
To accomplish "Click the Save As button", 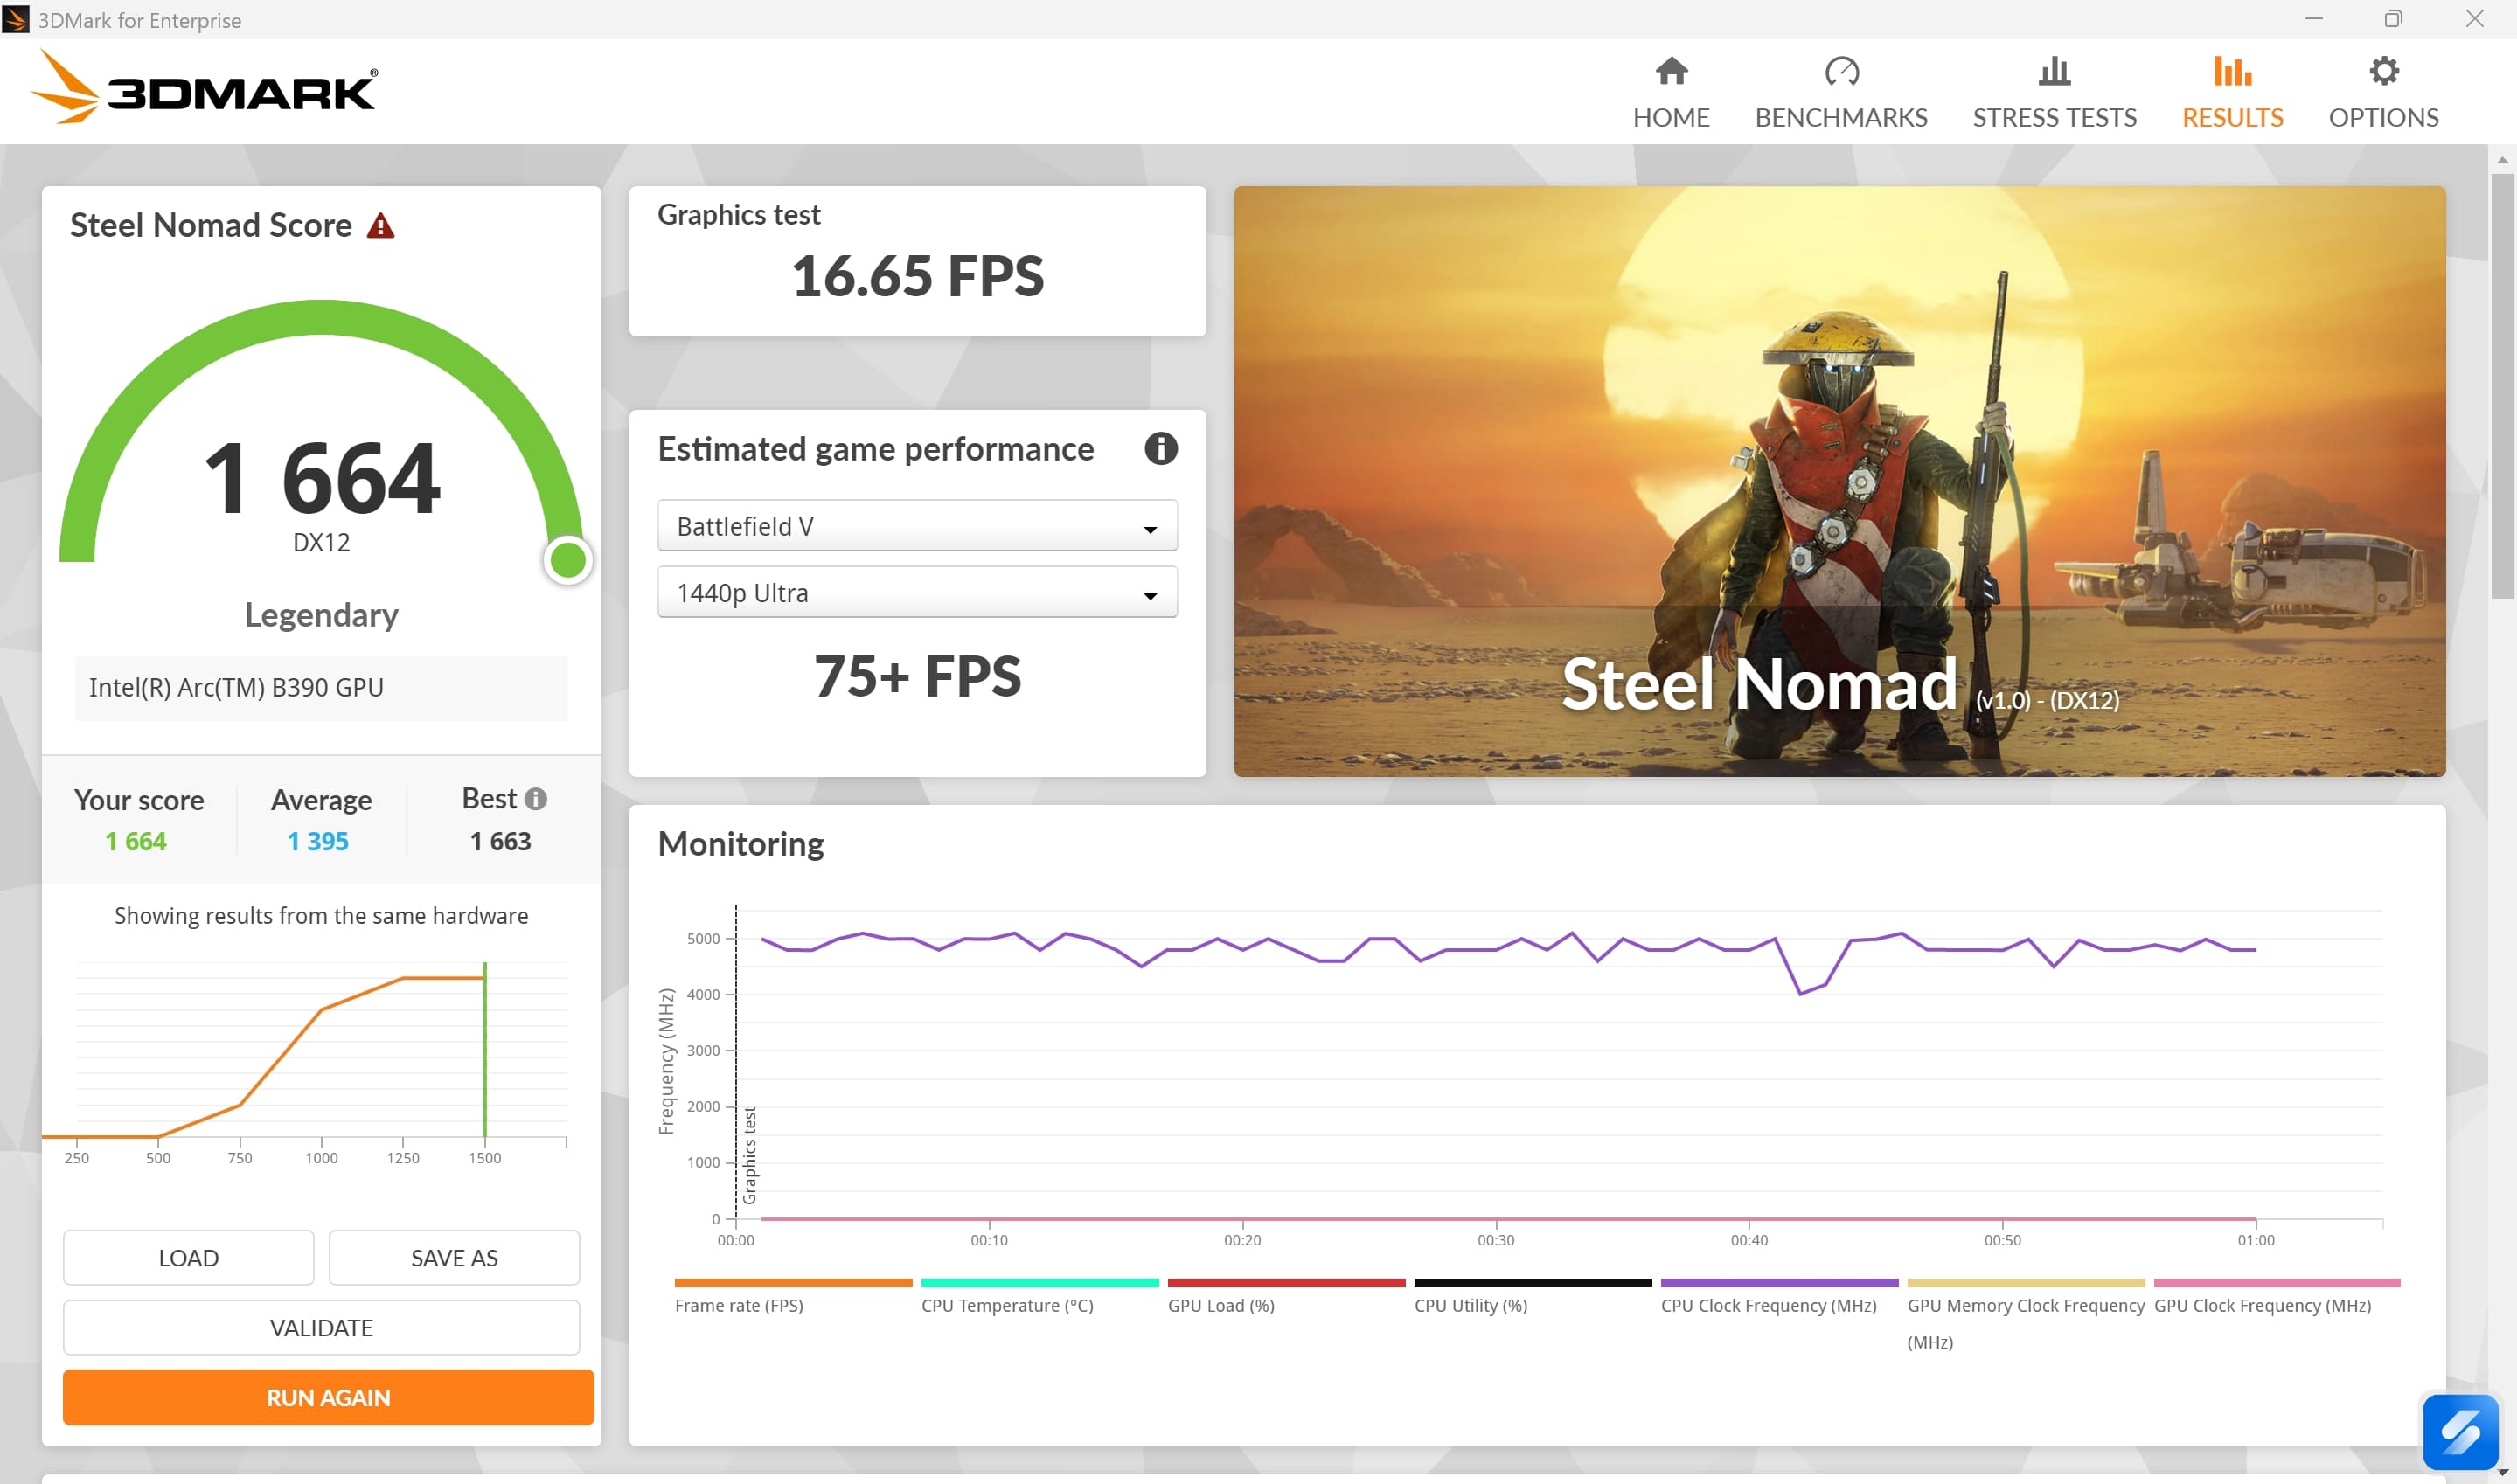I will [x=453, y=1258].
